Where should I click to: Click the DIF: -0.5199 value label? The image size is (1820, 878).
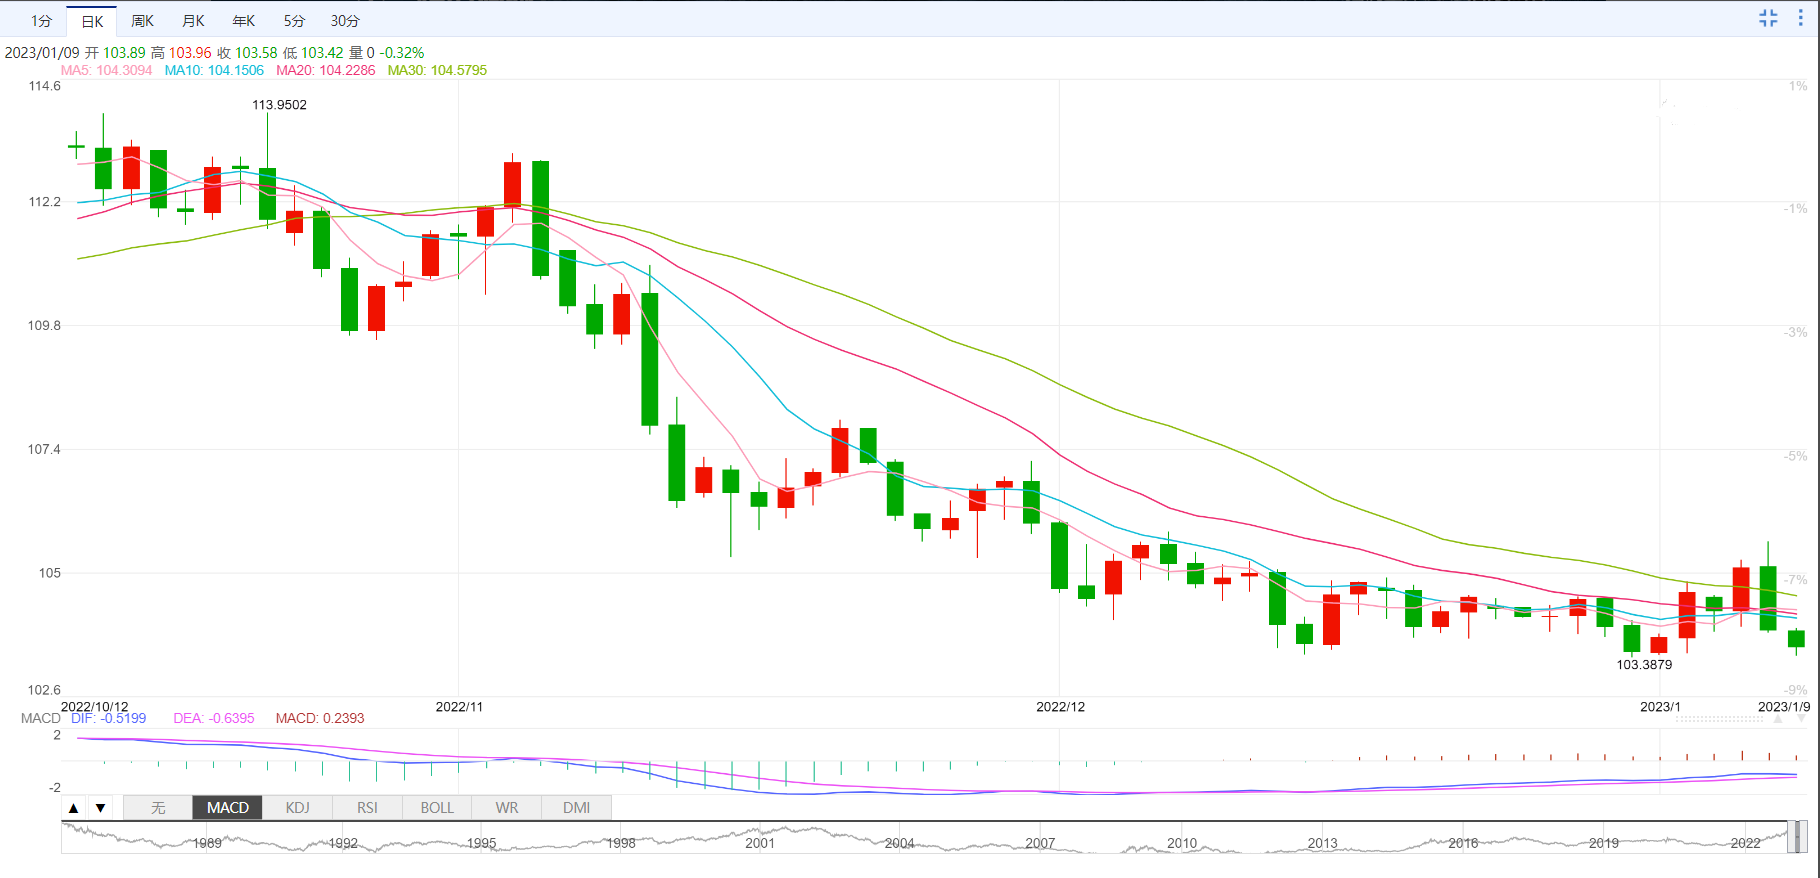108,718
